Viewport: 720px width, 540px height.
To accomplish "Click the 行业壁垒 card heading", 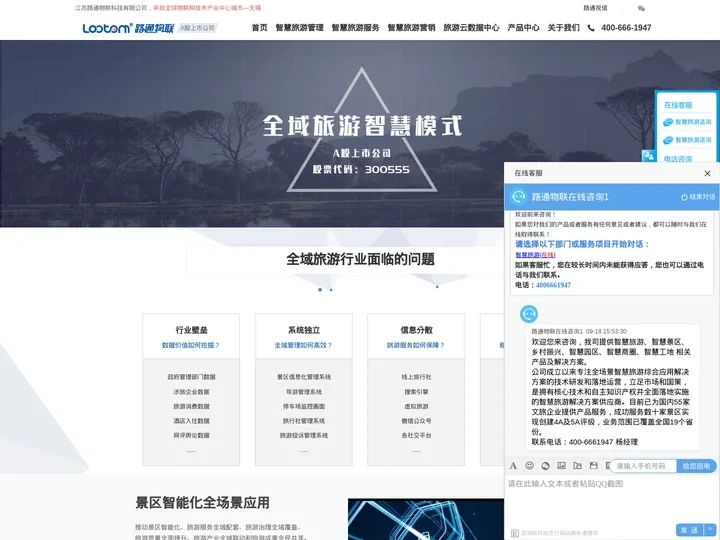I will 191,330.
